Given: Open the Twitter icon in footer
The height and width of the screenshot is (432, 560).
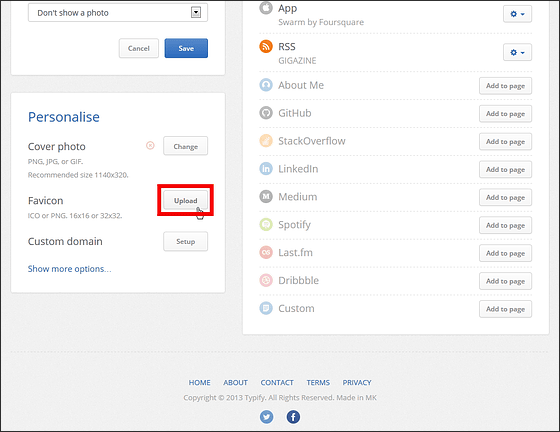Looking at the screenshot, I should (266, 417).
